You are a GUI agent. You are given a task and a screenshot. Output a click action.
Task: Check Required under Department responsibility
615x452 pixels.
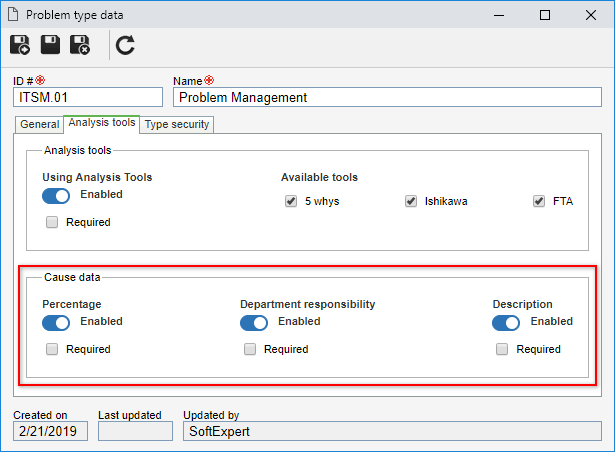250,349
